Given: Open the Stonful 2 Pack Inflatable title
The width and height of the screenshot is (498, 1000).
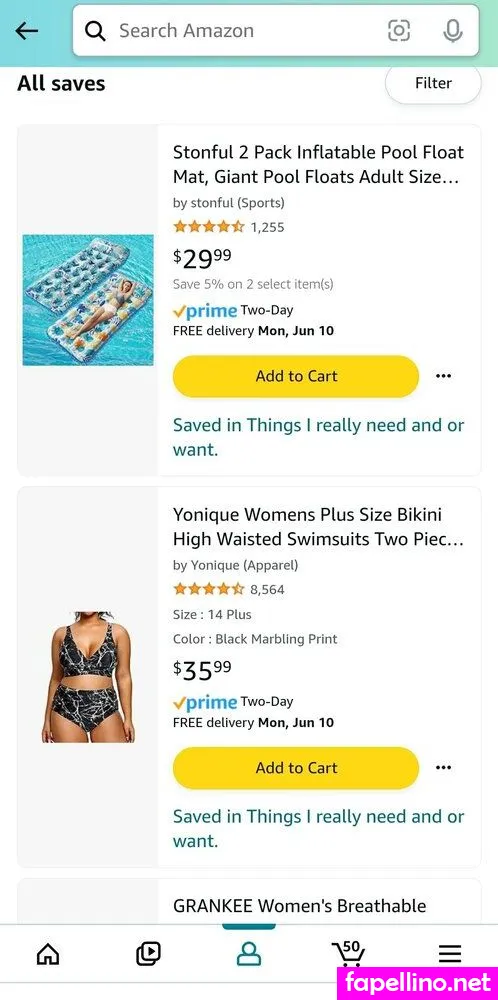Looking at the screenshot, I should coord(318,165).
